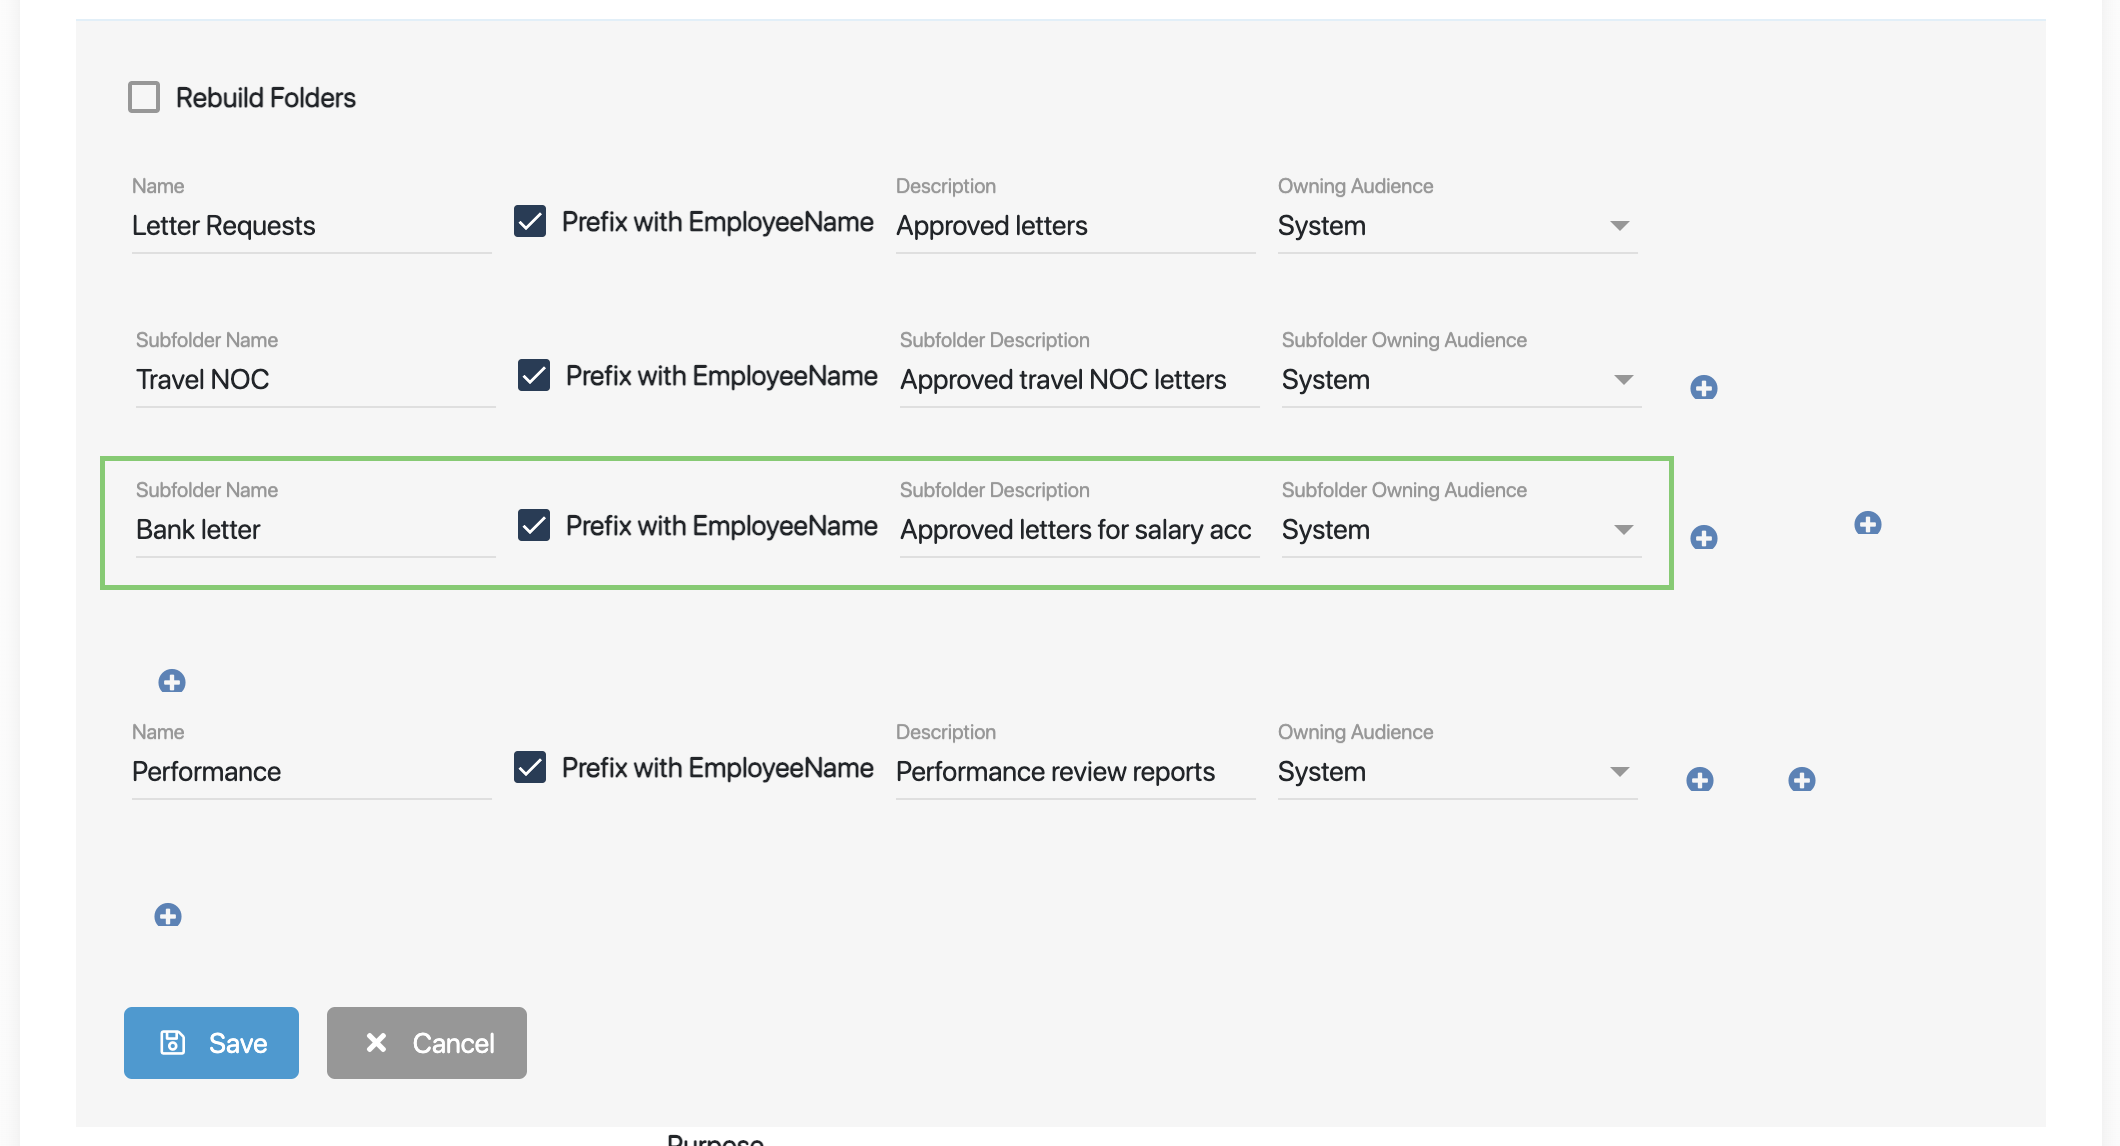Click the Performance review reports description field
This screenshot has width=2120, height=1146.
[x=1075, y=771]
